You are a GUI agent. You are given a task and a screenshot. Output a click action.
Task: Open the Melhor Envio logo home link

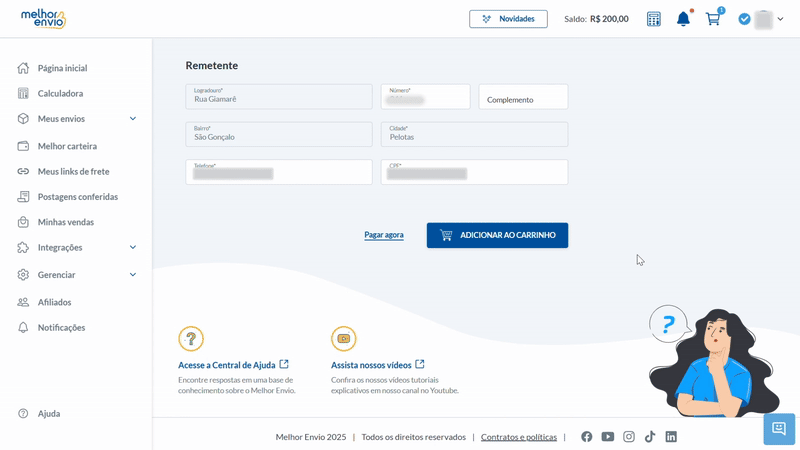tap(43, 19)
